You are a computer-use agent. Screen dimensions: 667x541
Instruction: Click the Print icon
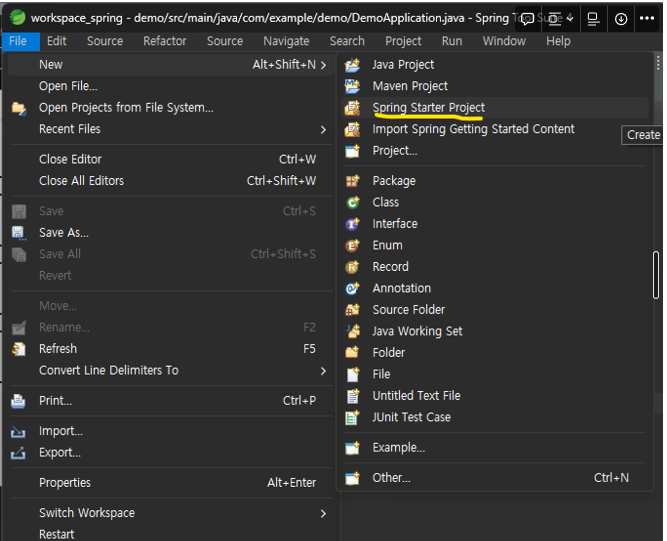(x=19, y=401)
